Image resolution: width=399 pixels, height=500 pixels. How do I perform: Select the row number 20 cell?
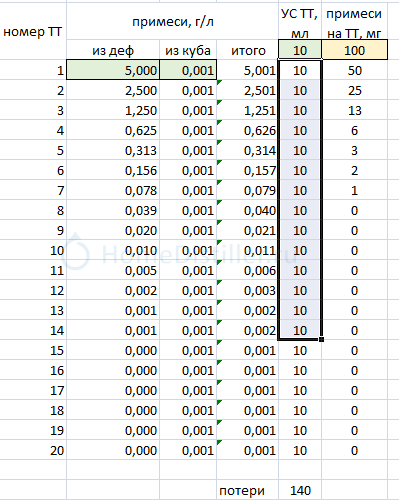tap(33, 450)
